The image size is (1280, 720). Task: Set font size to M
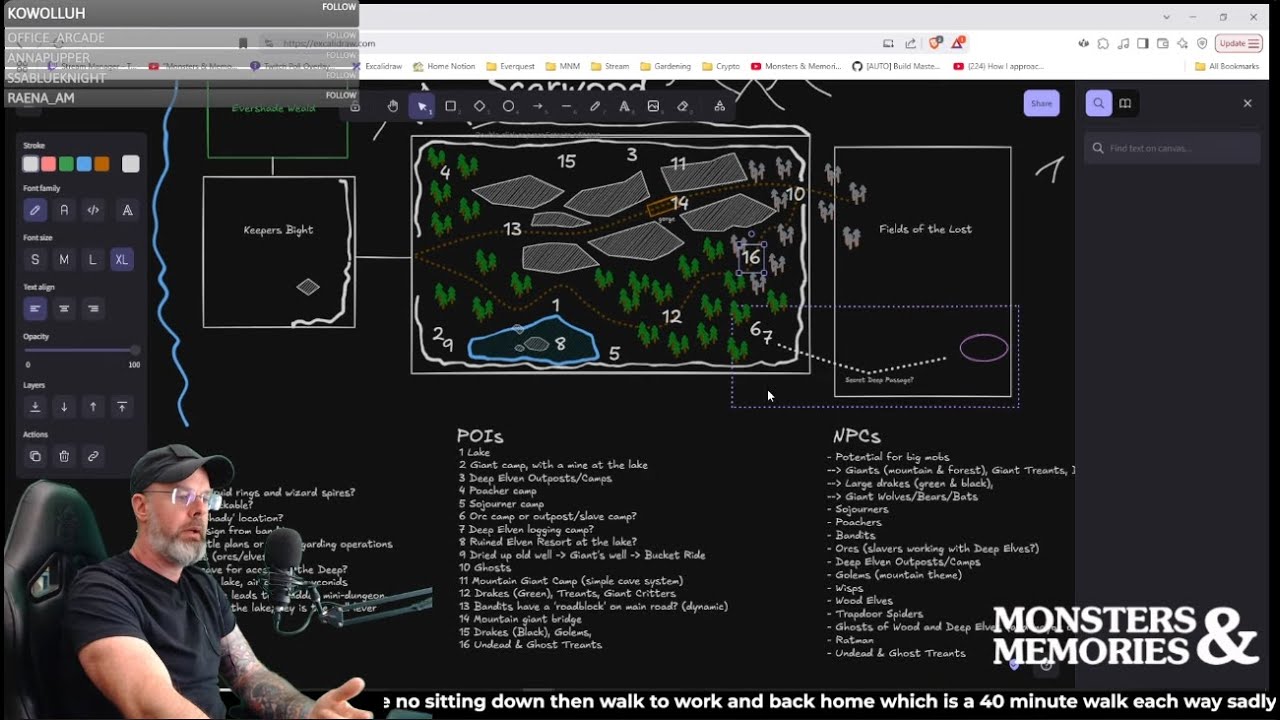tap(64, 259)
